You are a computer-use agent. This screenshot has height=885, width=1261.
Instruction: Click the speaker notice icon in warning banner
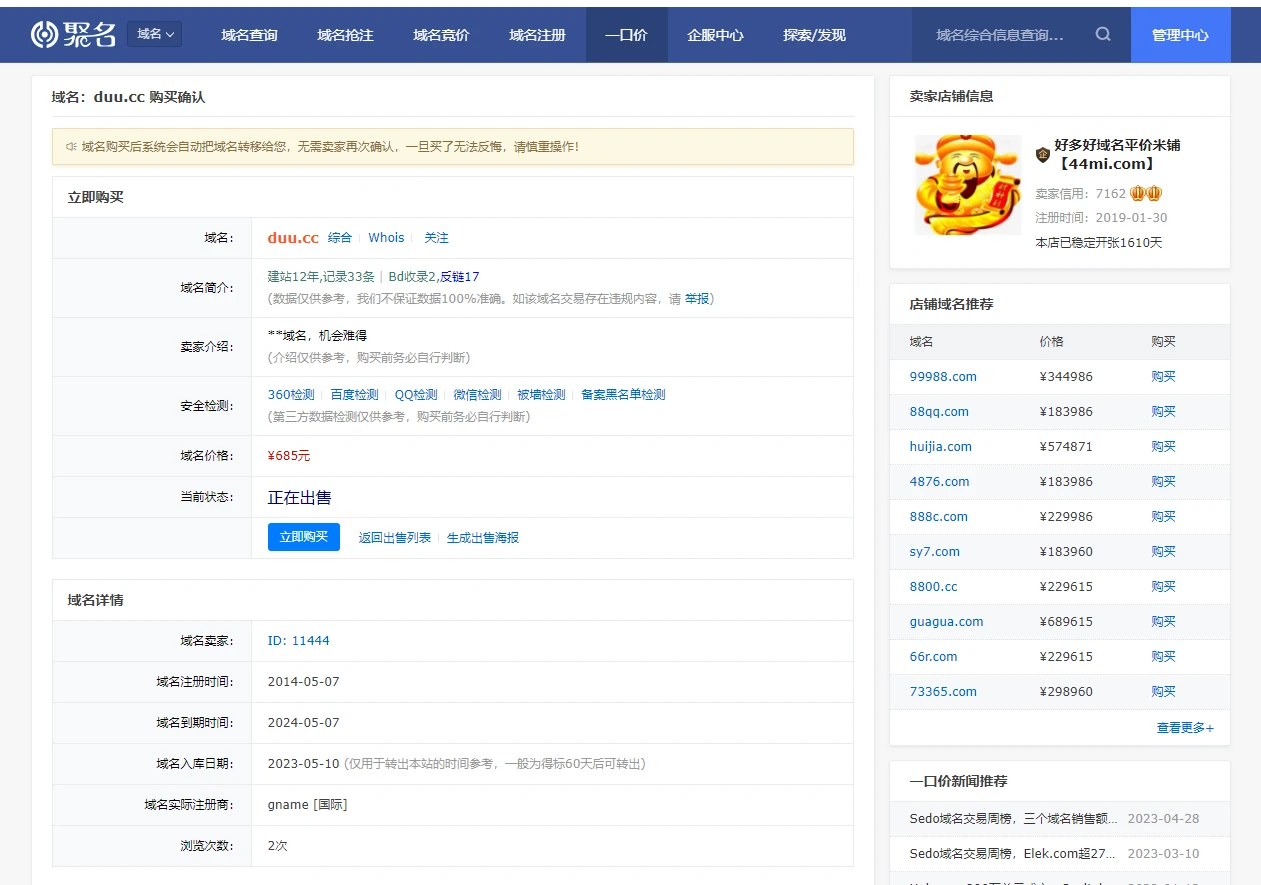[x=71, y=146]
